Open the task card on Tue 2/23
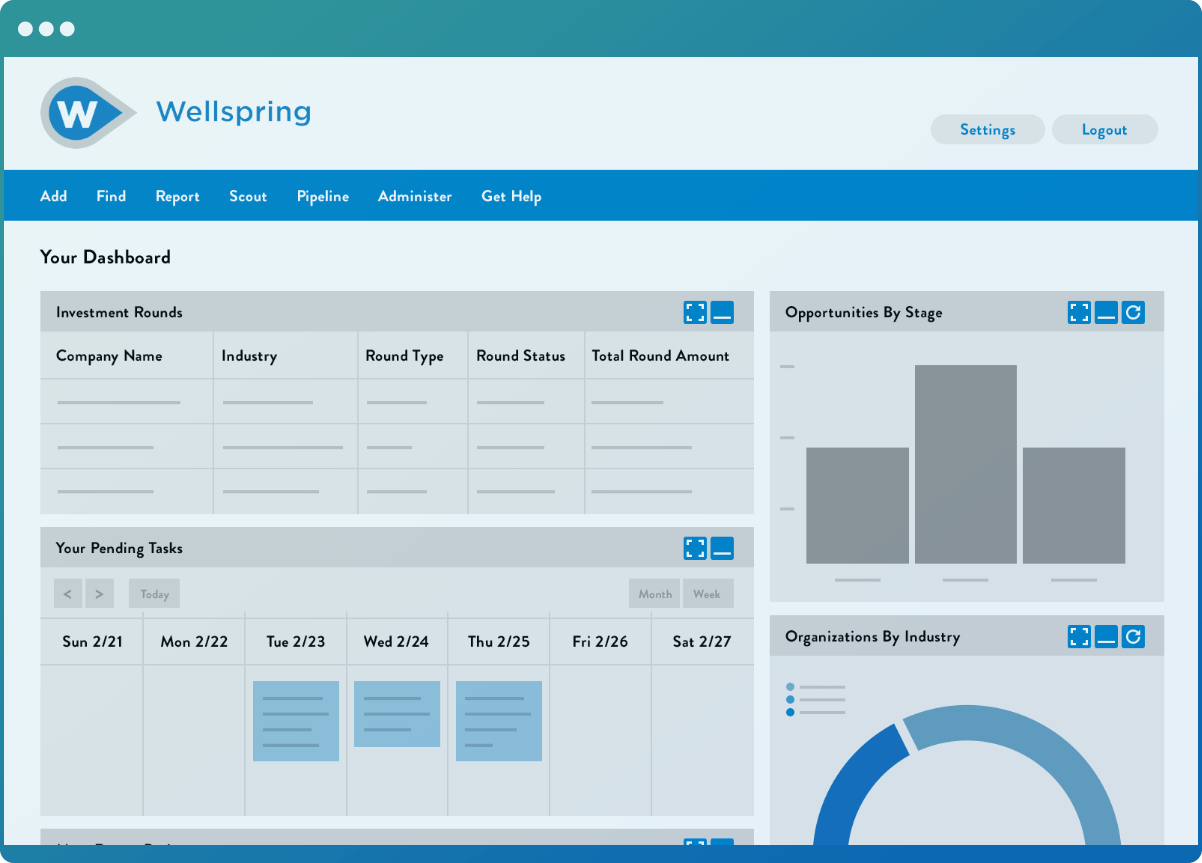The width and height of the screenshot is (1202, 863). 296,721
